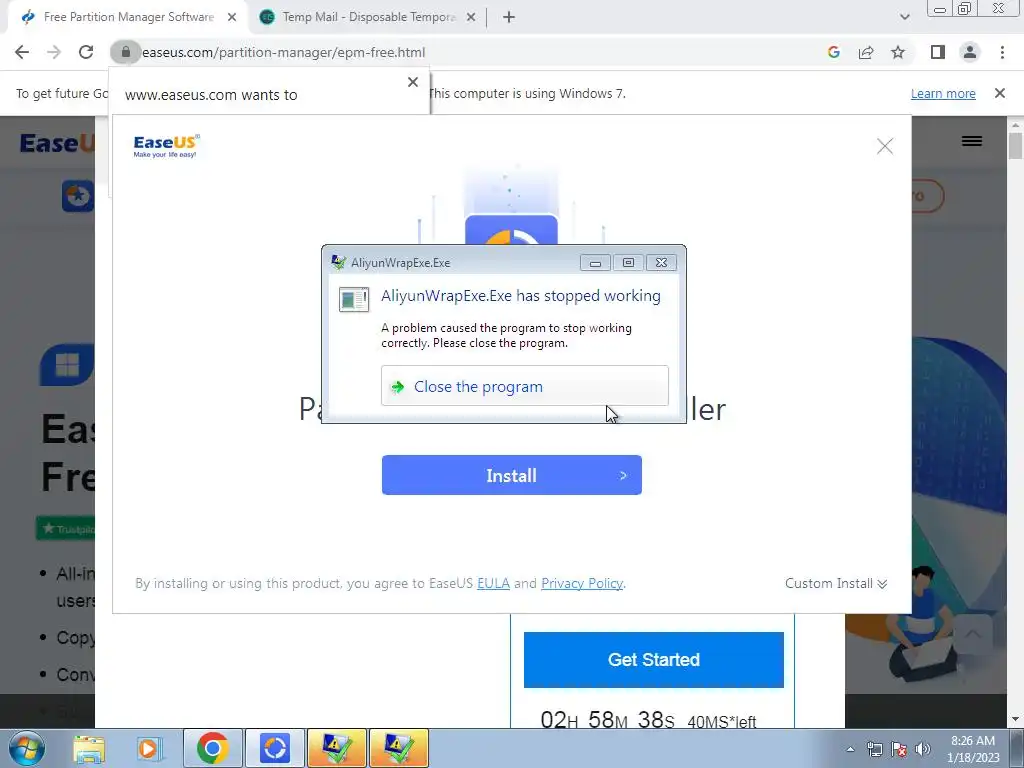1024x768 pixels.
Task: Toggle the browser side panel
Action: 938,52
